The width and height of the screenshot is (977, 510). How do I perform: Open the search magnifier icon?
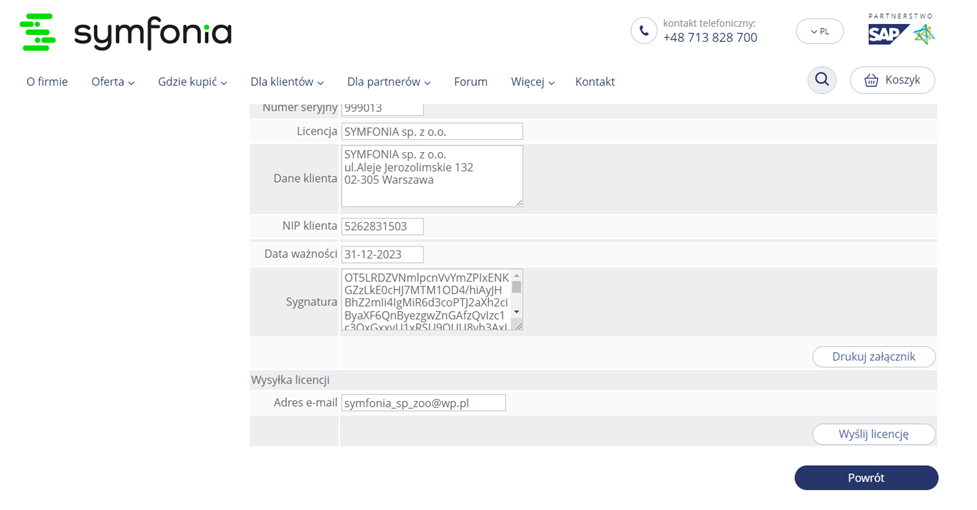click(822, 80)
